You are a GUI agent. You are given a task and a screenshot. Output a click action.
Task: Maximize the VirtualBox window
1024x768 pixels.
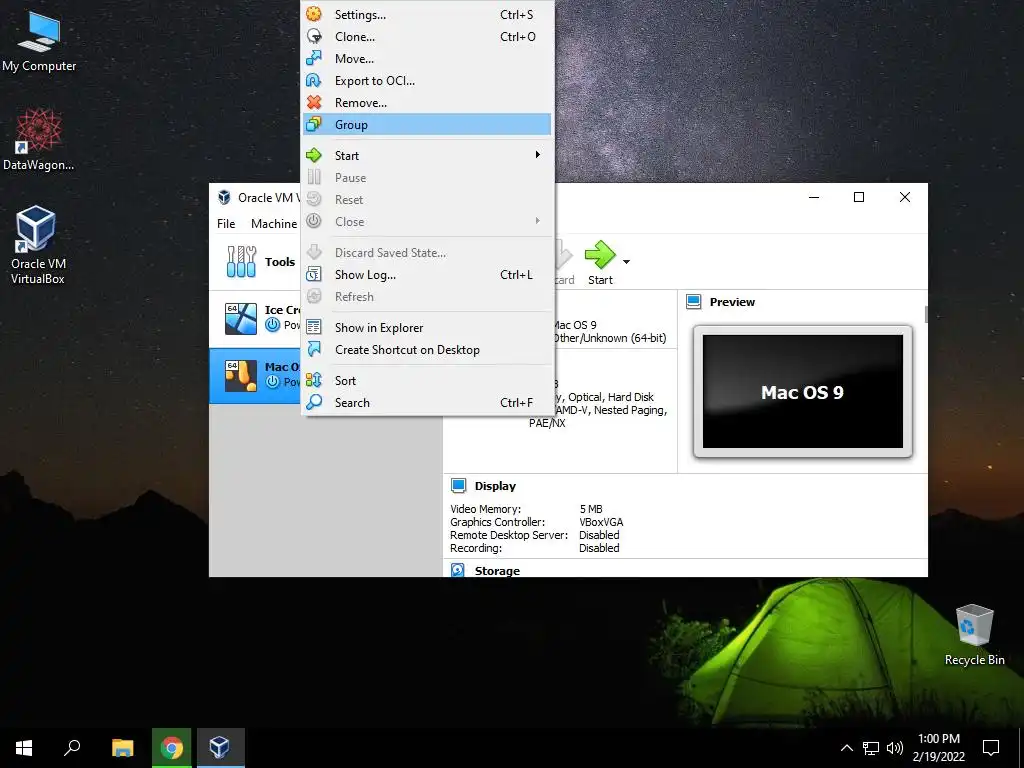pos(859,197)
